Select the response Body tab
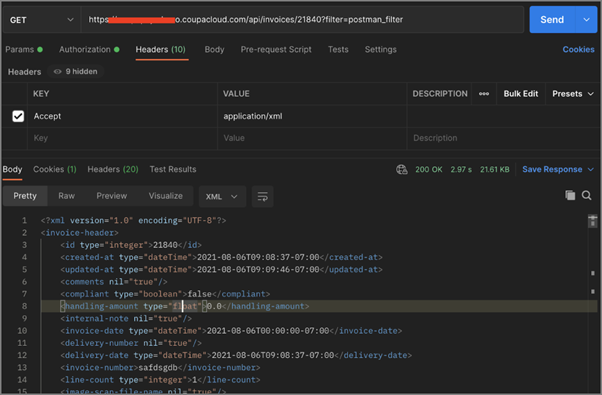 [12, 169]
